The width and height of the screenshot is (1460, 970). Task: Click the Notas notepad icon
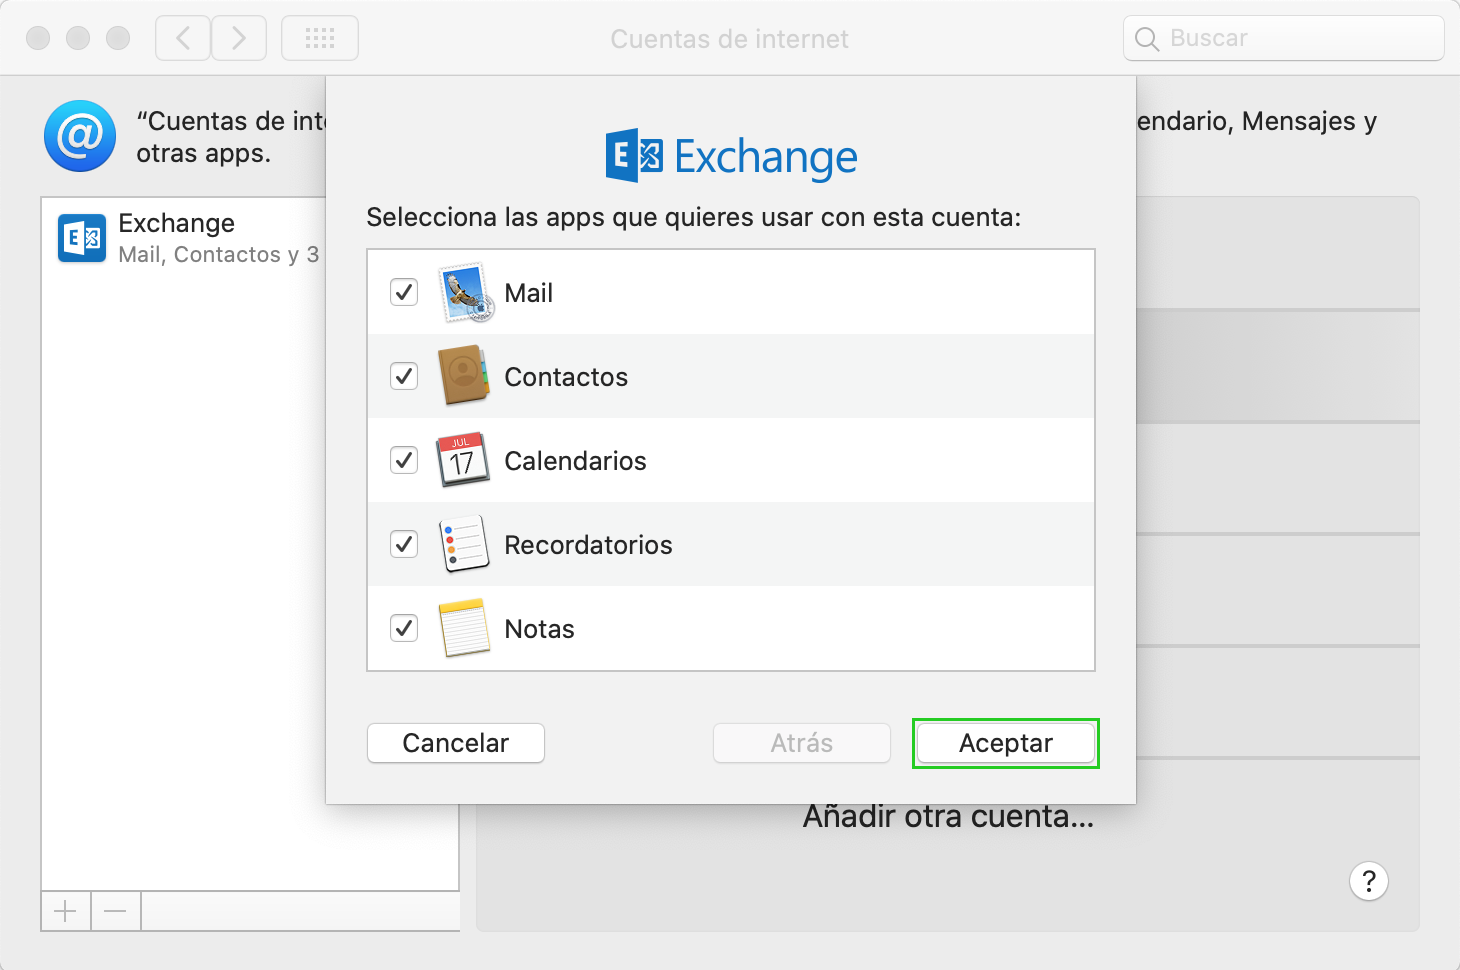click(463, 628)
